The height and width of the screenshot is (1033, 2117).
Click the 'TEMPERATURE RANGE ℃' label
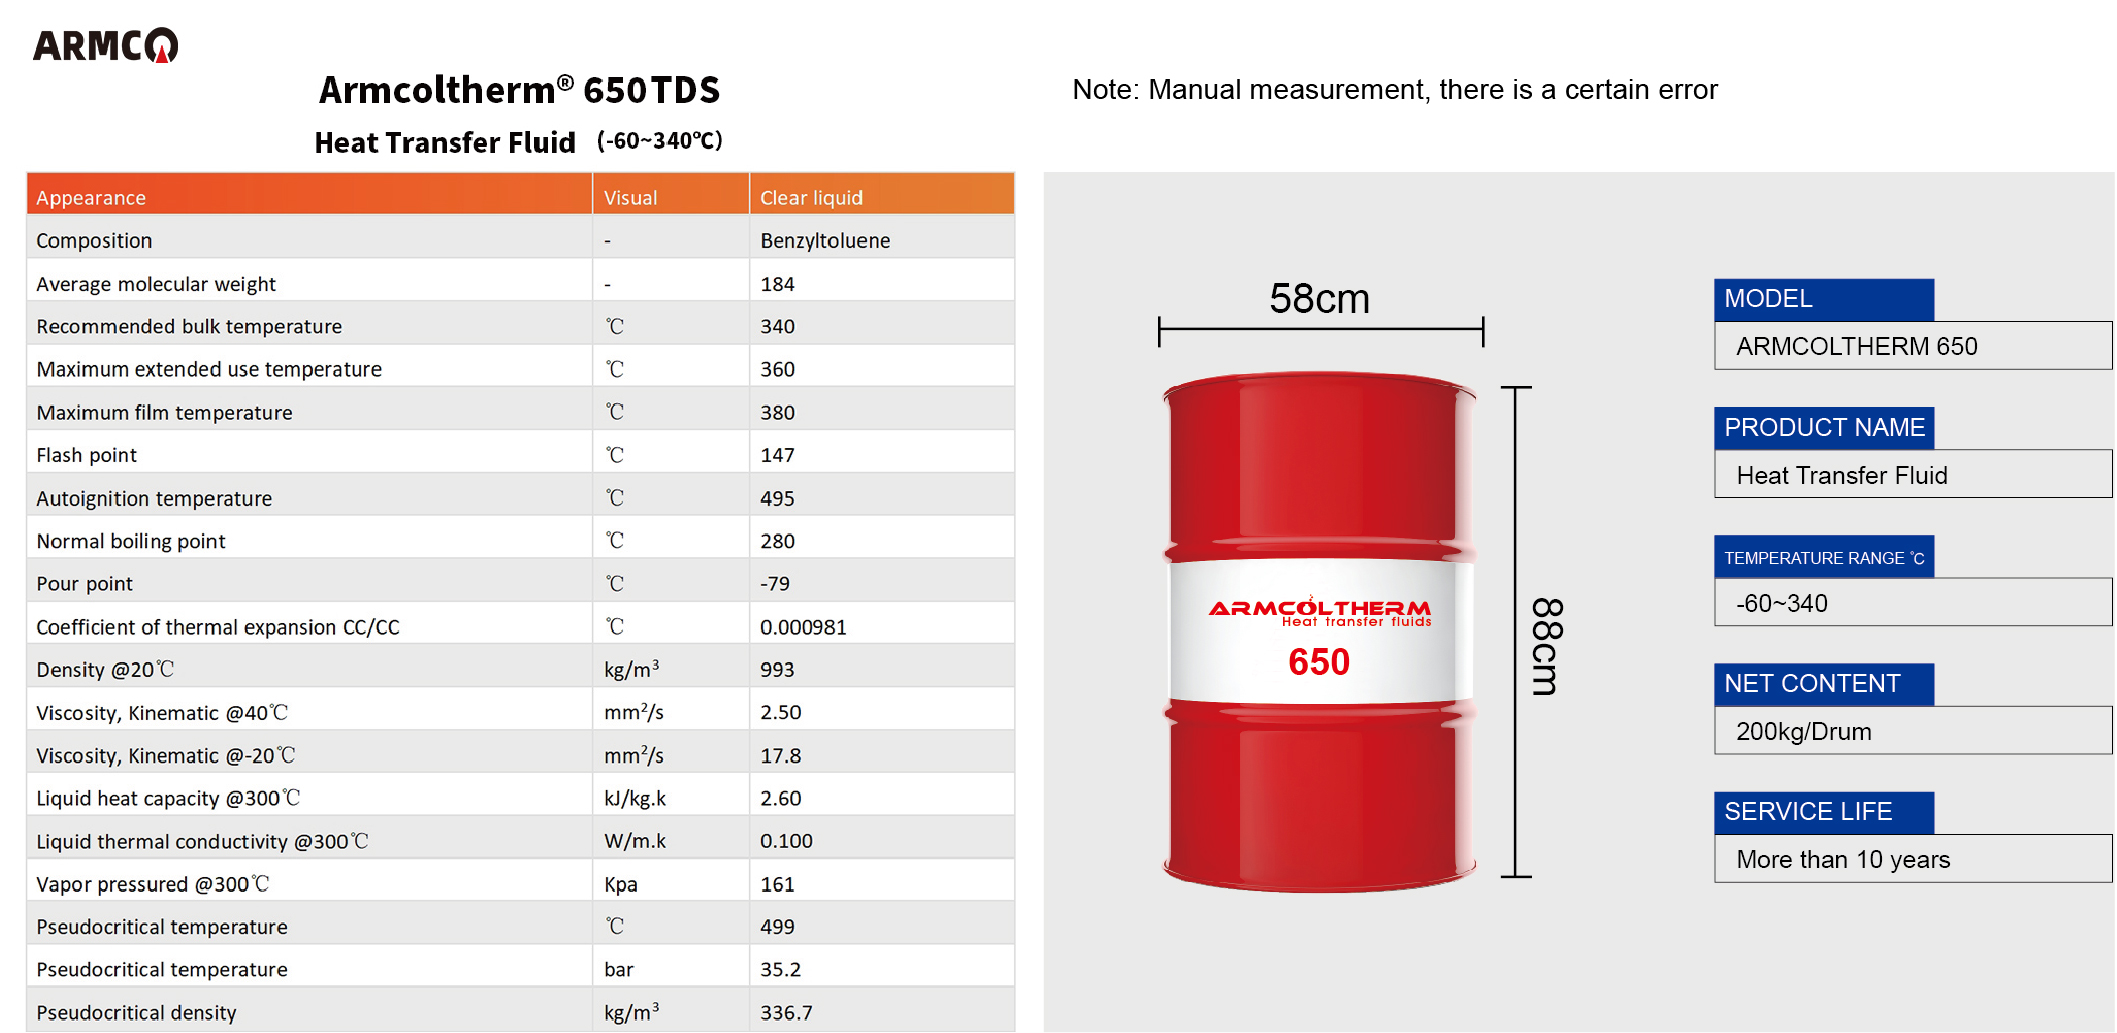click(x=1824, y=557)
